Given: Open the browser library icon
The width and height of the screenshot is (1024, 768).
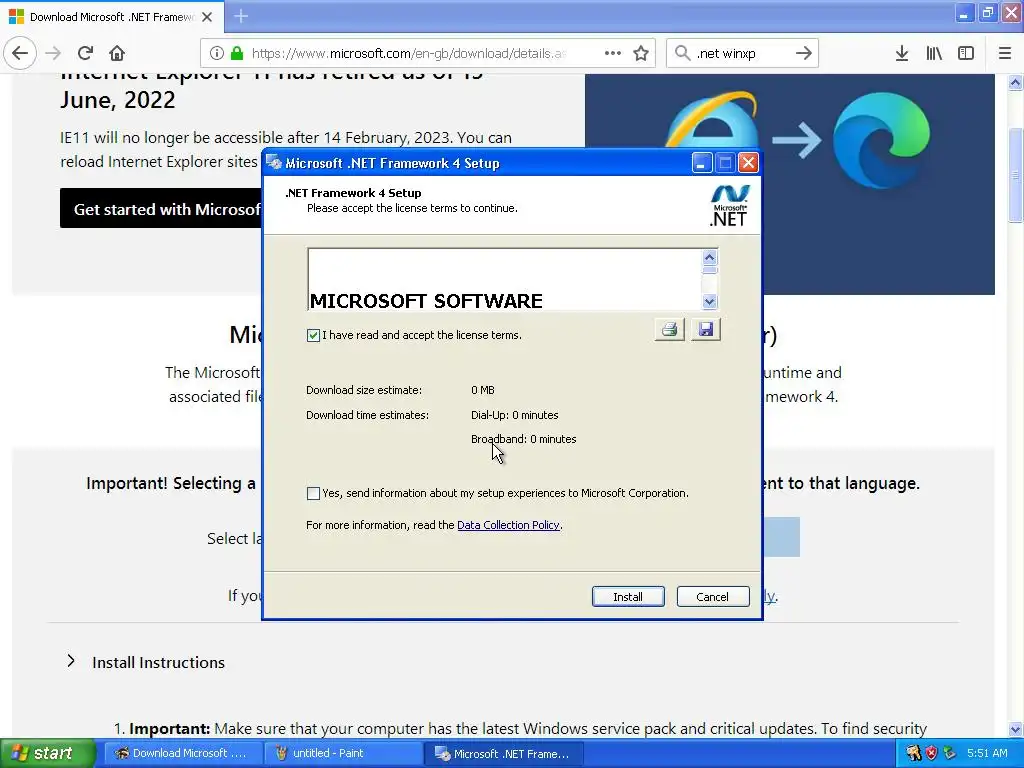Looking at the screenshot, I should tap(934, 54).
